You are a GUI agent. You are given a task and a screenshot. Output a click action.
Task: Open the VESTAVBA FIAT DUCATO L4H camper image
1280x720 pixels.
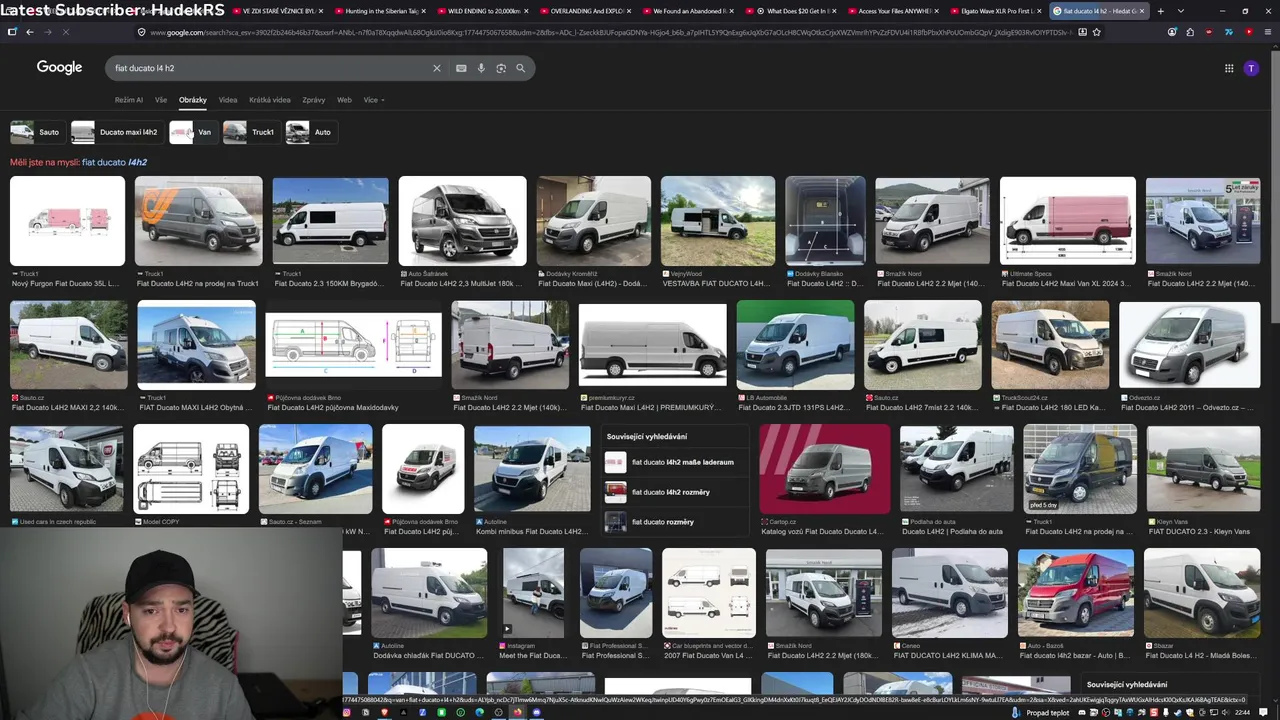click(718, 221)
